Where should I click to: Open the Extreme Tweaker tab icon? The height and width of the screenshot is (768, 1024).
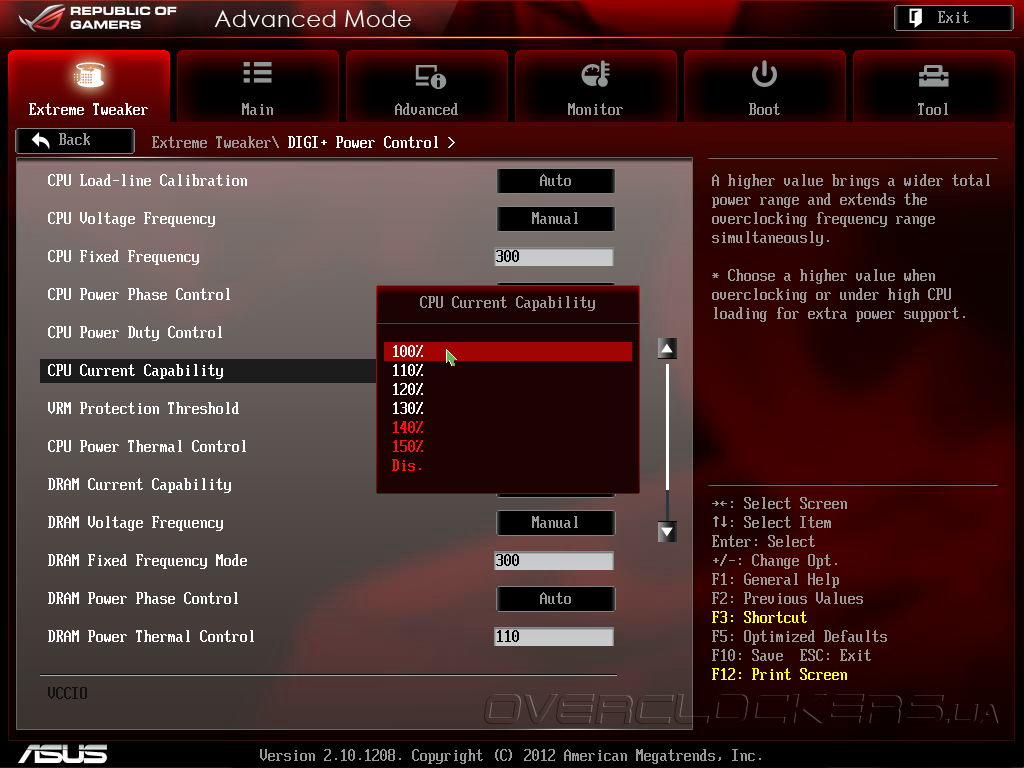(x=89, y=75)
